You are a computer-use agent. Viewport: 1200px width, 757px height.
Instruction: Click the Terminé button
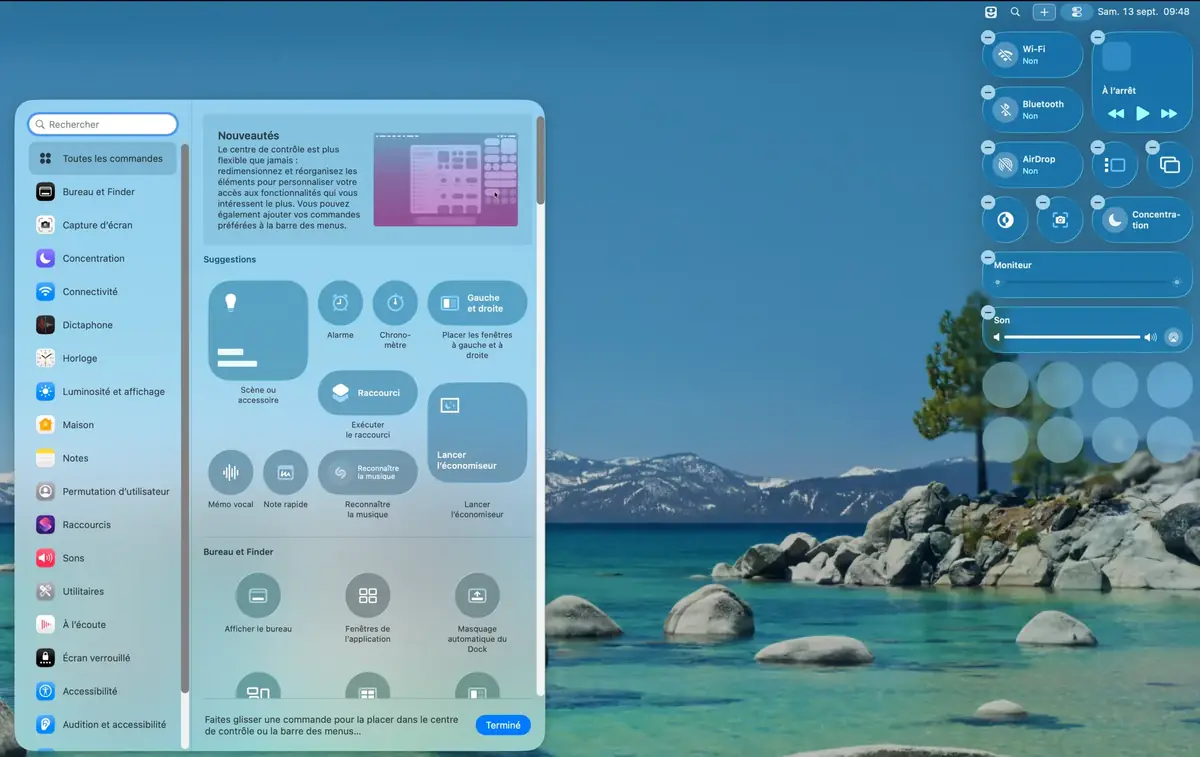point(503,725)
